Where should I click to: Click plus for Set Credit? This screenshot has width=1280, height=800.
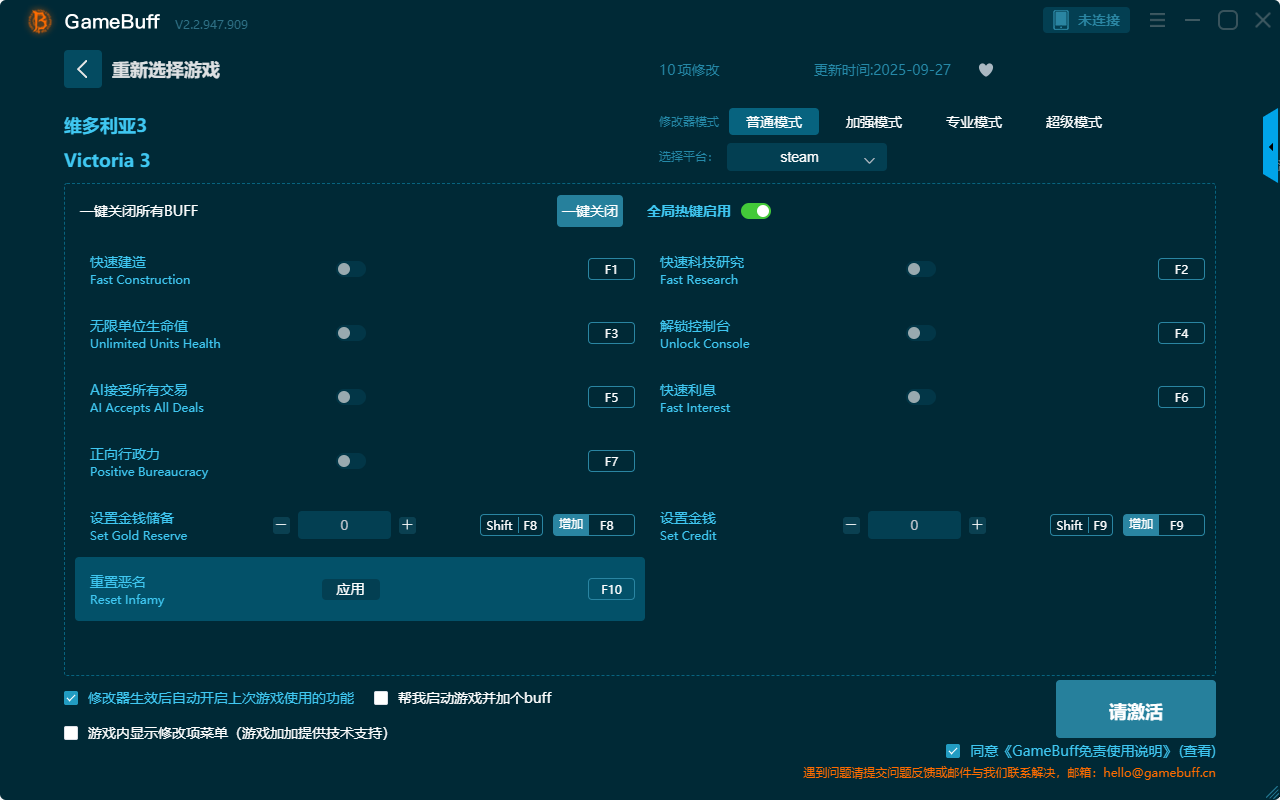977,525
